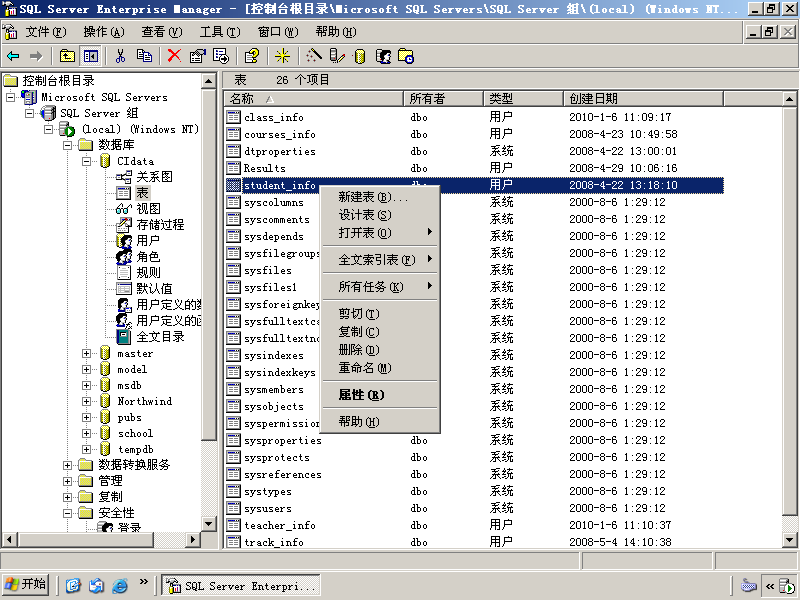Image resolution: width=800 pixels, height=600 pixels.
Task: Expand the school database node
Action: tap(86, 433)
